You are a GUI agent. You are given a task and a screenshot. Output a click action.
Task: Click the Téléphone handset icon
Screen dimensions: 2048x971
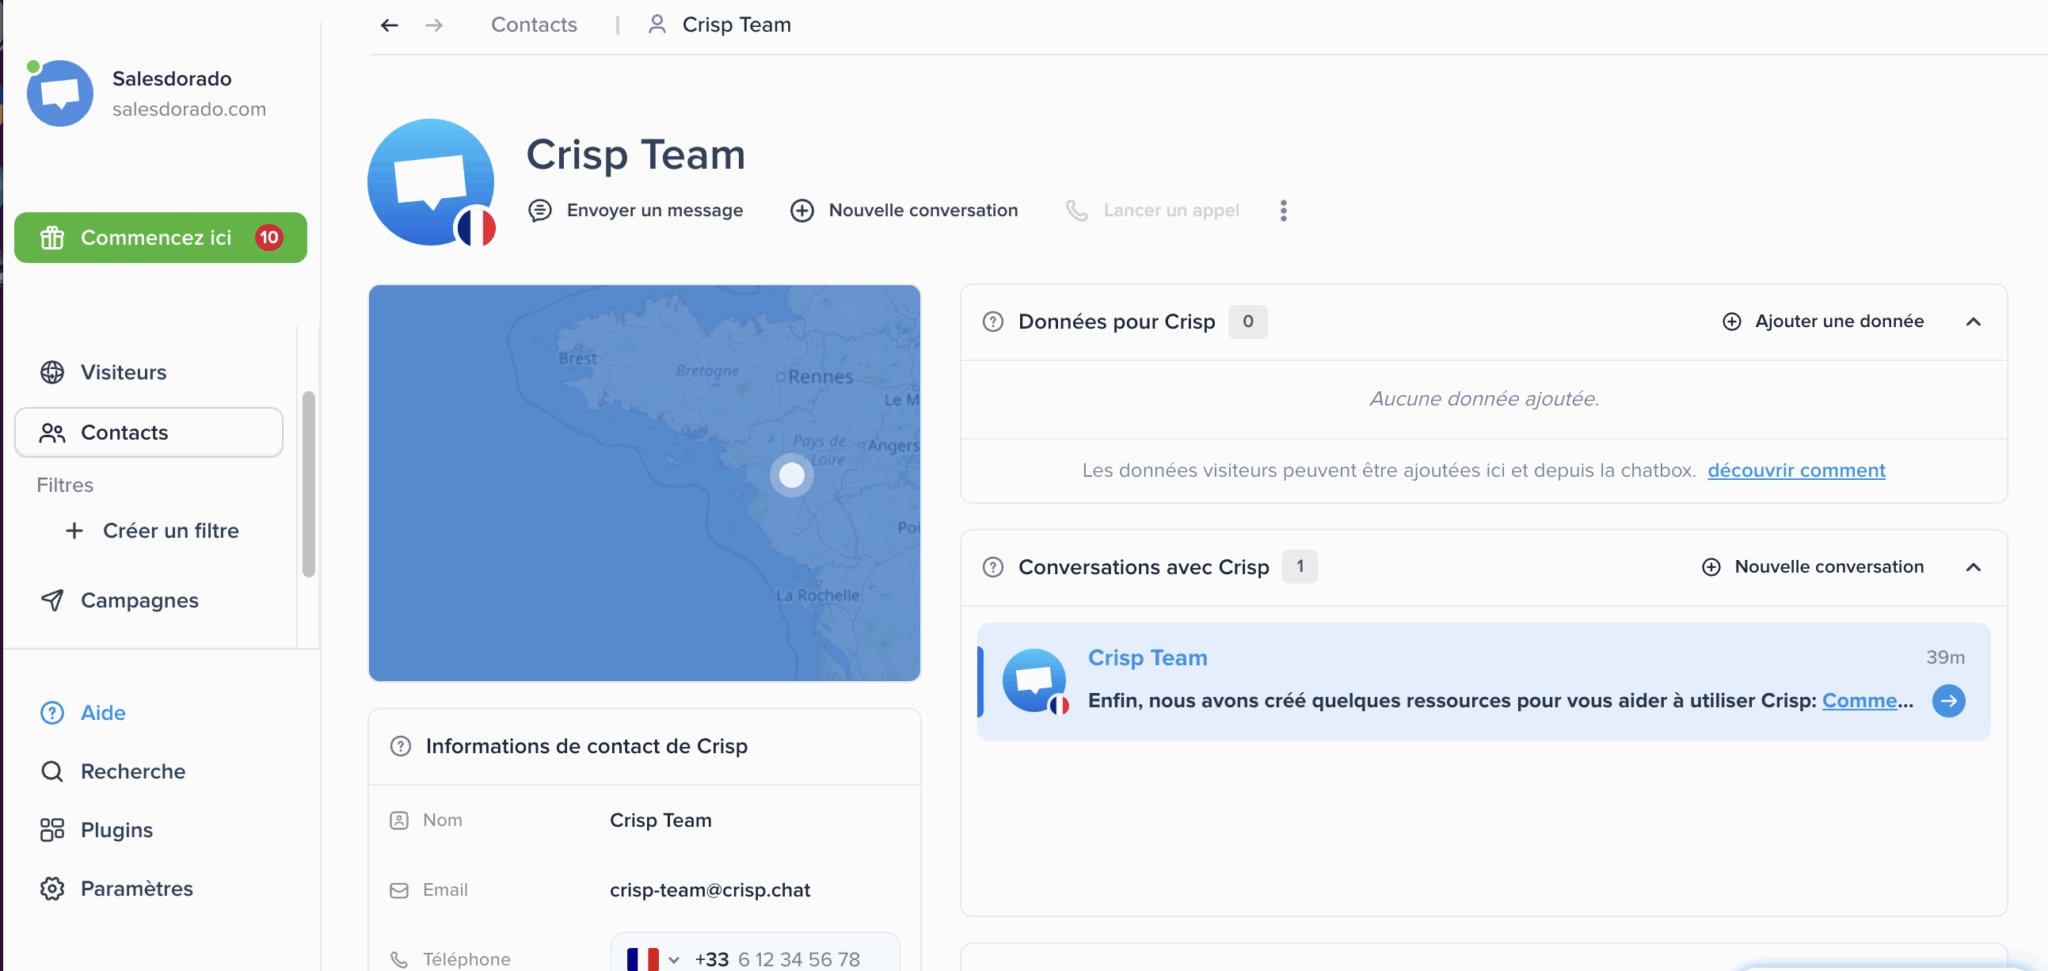point(399,959)
